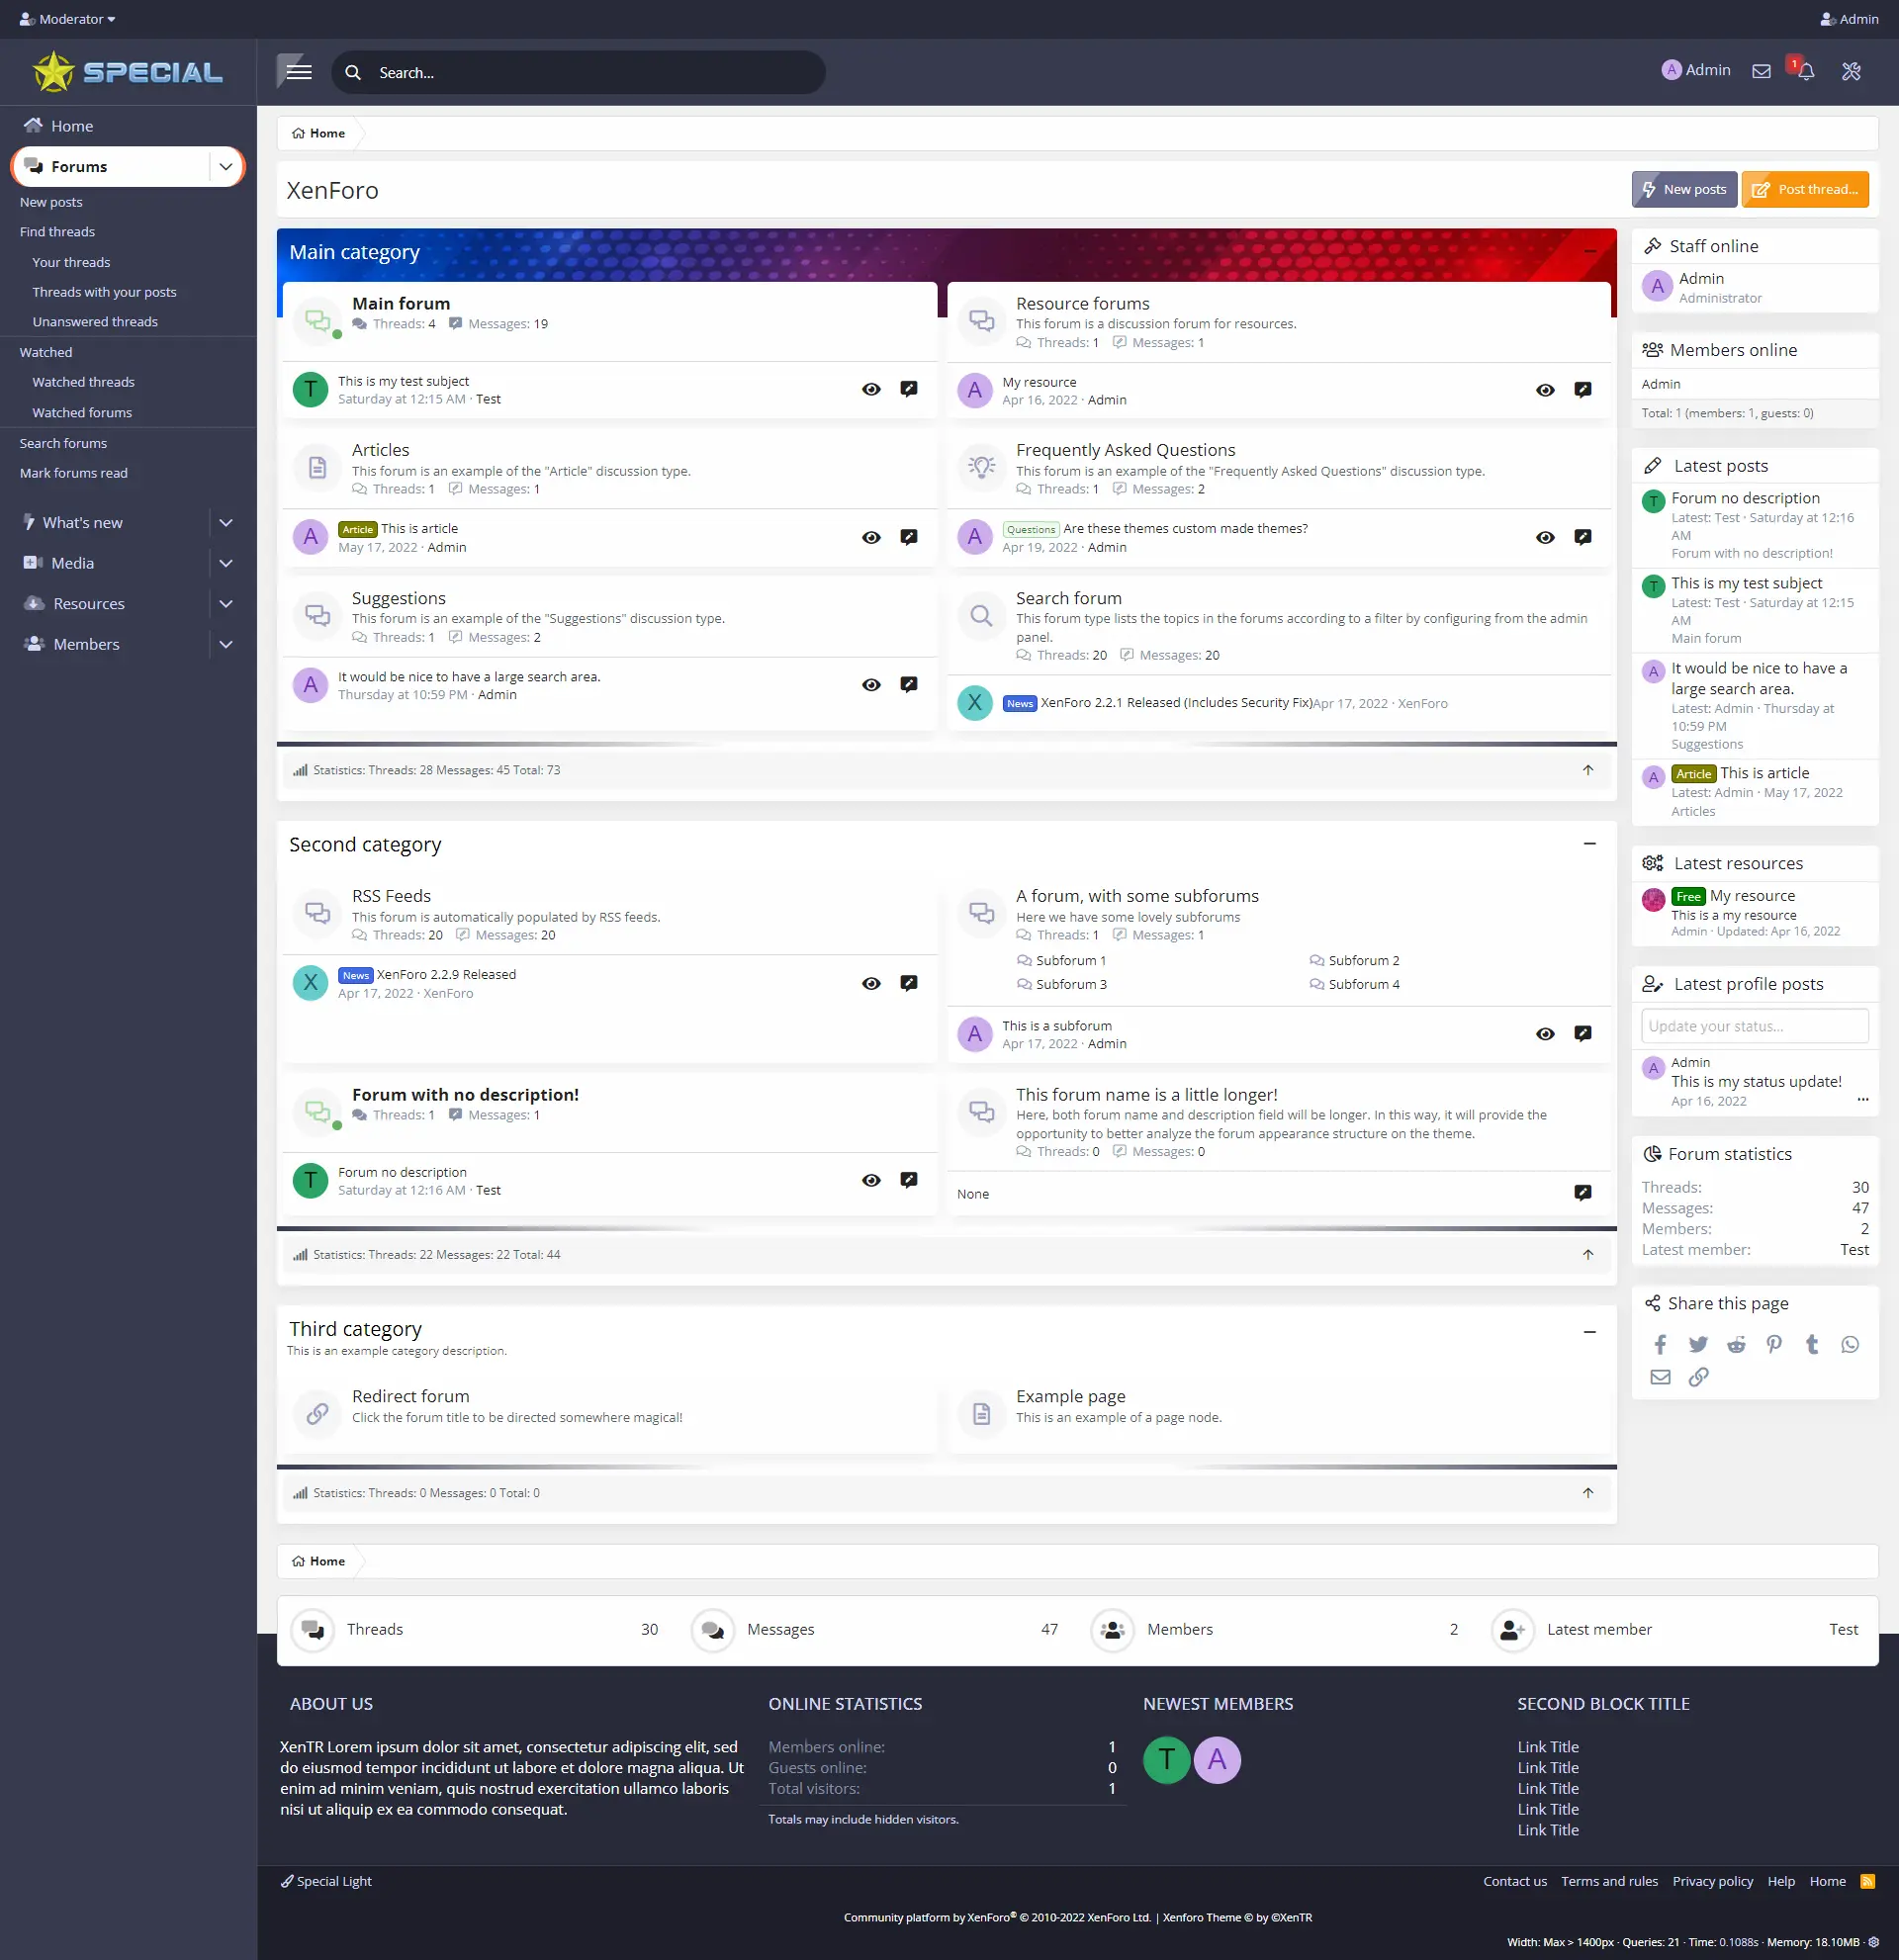Open Special Light style chooser link
This screenshot has height=1960, width=1899.
pyautogui.click(x=327, y=1881)
